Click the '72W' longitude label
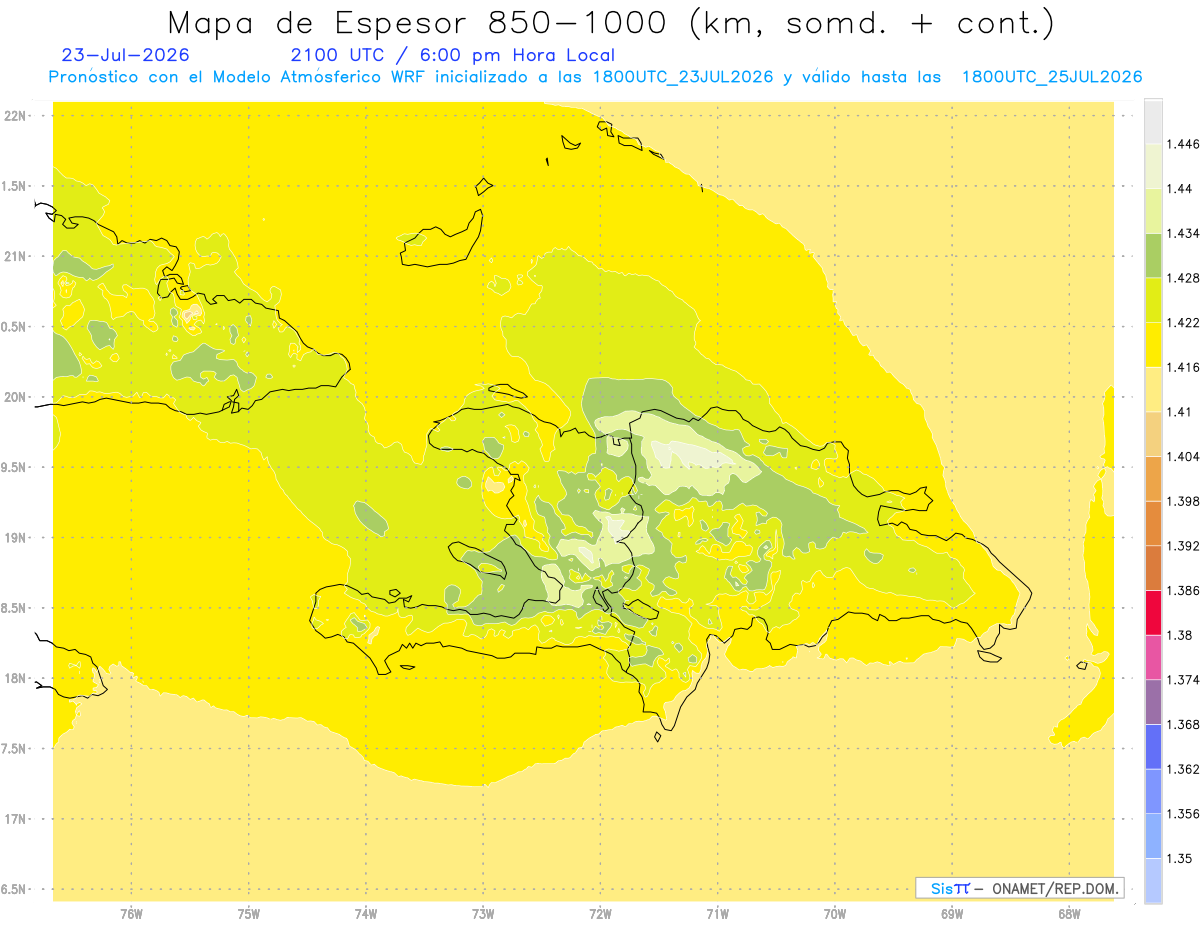Viewport: 1200px width, 927px height. 601,914
